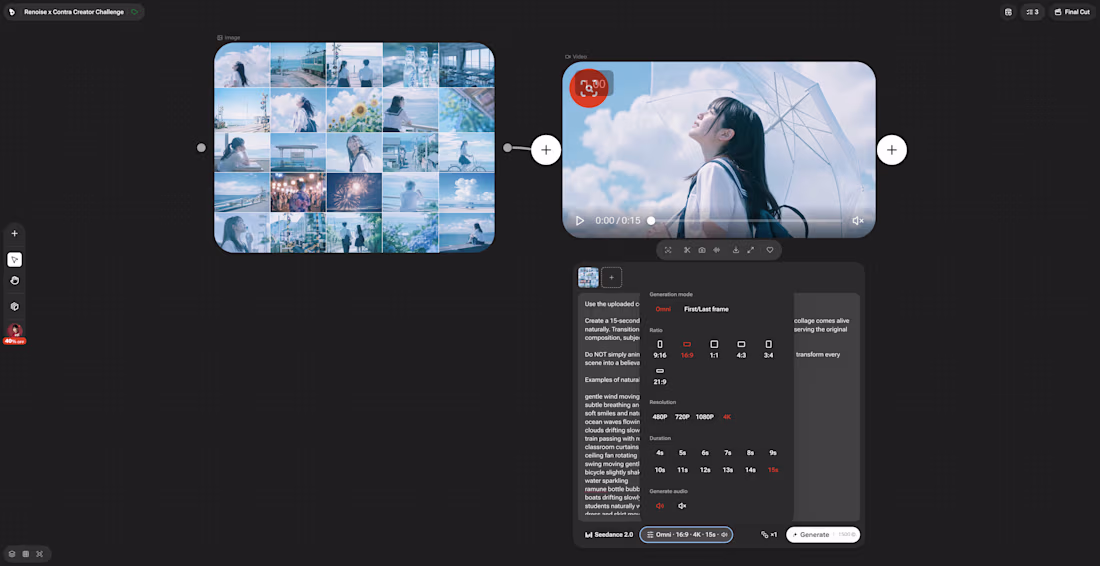Open the Renoise x Contra Creator Challenge title
Viewport: 1100px width, 566px height.
click(74, 12)
